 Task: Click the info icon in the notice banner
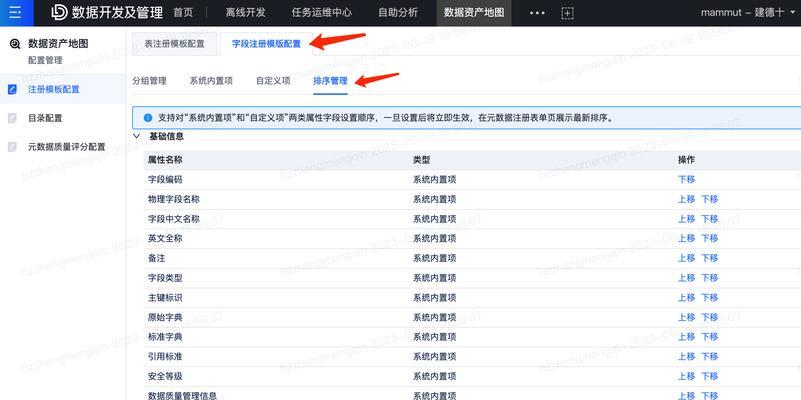pyautogui.click(x=148, y=118)
